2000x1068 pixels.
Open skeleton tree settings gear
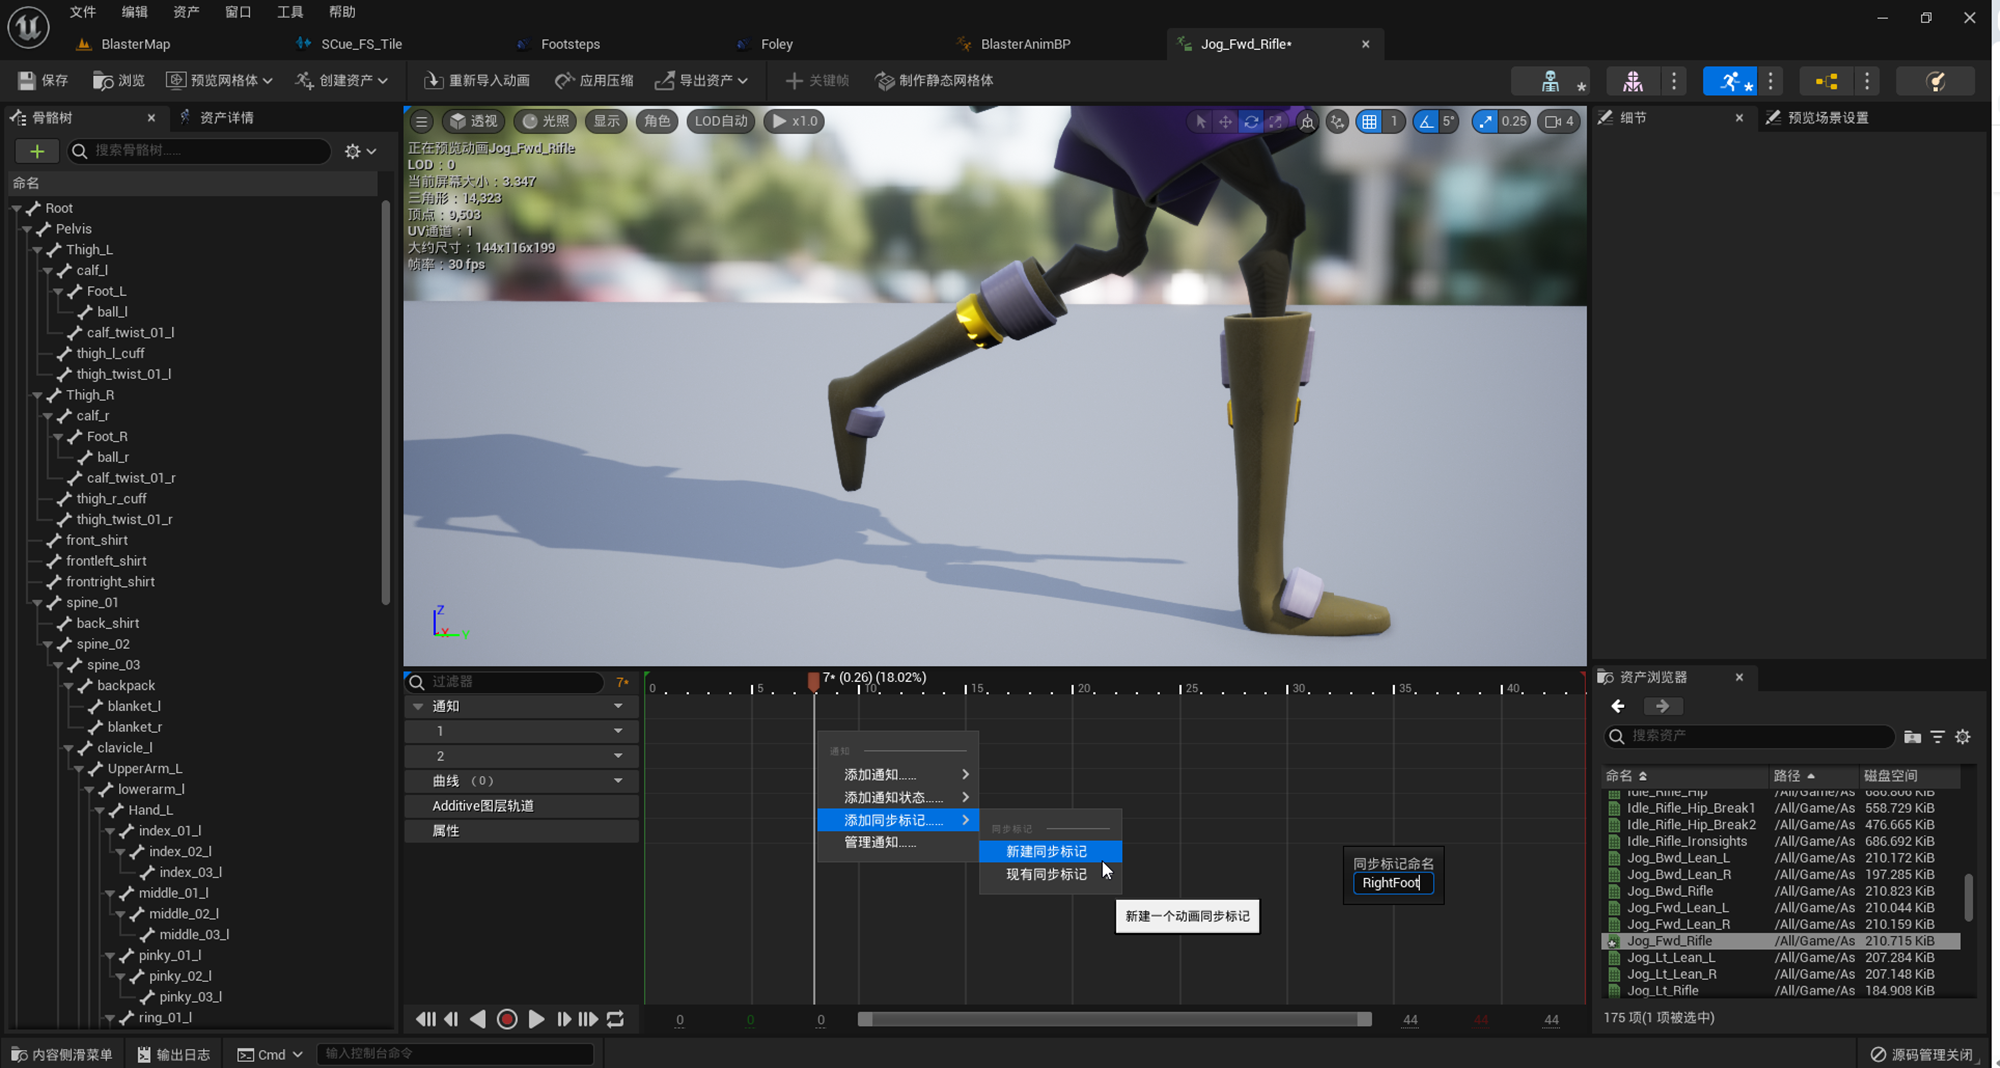360,151
